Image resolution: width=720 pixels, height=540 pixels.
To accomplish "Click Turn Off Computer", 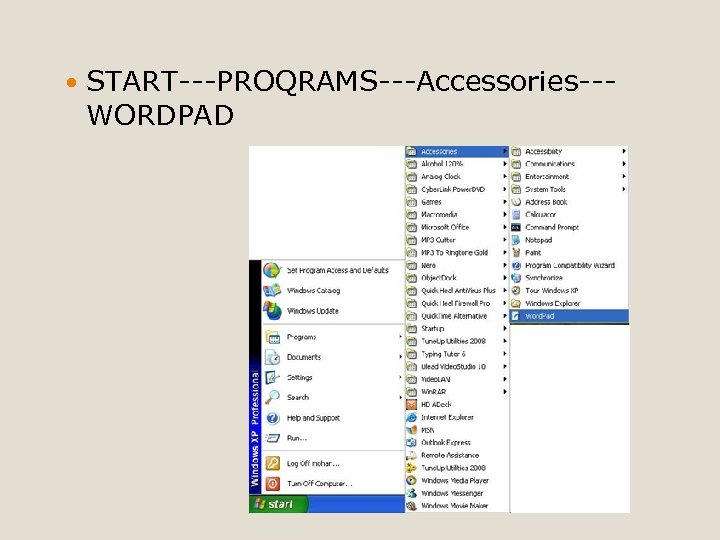I will pyautogui.click(x=332, y=483).
